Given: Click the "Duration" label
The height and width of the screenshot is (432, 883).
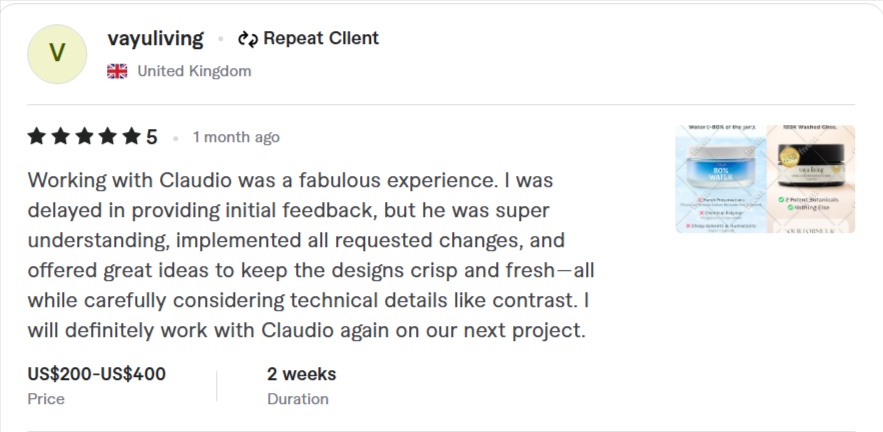Looking at the screenshot, I should (x=297, y=399).
